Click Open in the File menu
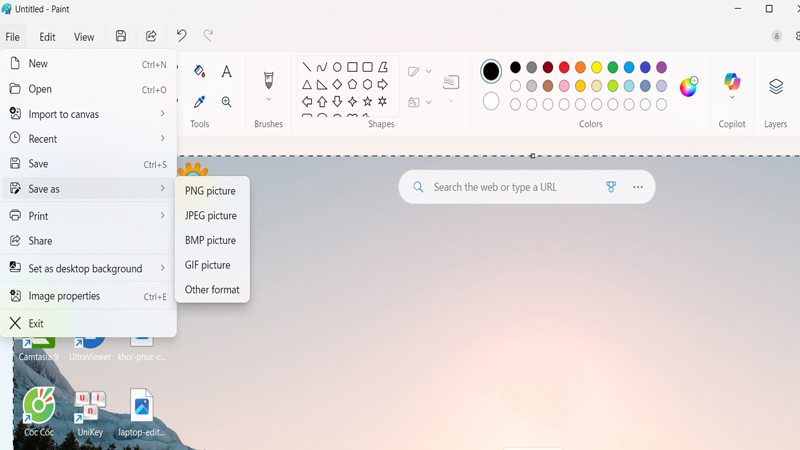This screenshot has width=800, height=450. pos(88,89)
